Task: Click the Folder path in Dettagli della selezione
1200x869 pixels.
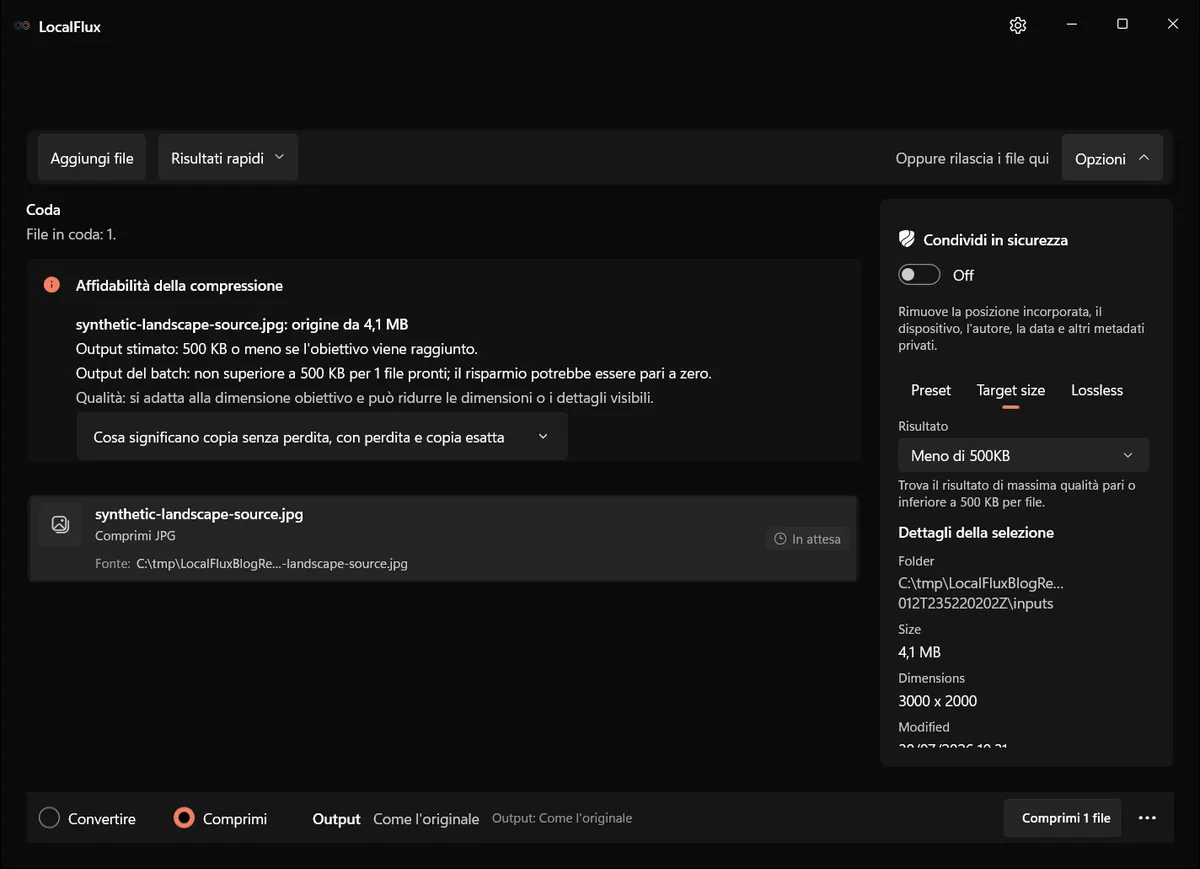Action: (981, 593)
